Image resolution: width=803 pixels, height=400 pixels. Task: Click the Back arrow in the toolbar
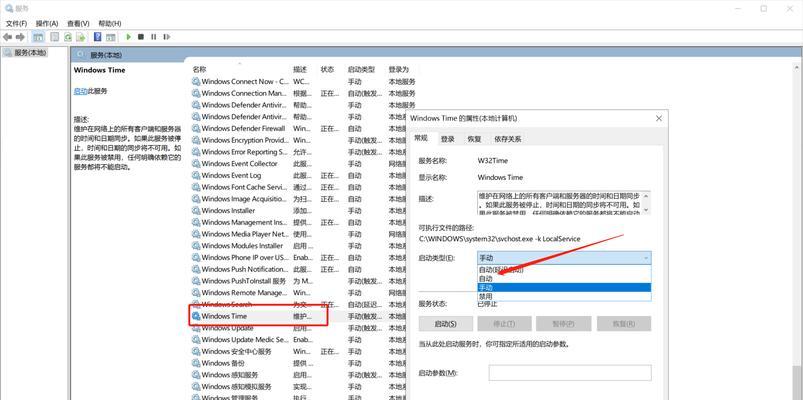[x=7, y=37]
